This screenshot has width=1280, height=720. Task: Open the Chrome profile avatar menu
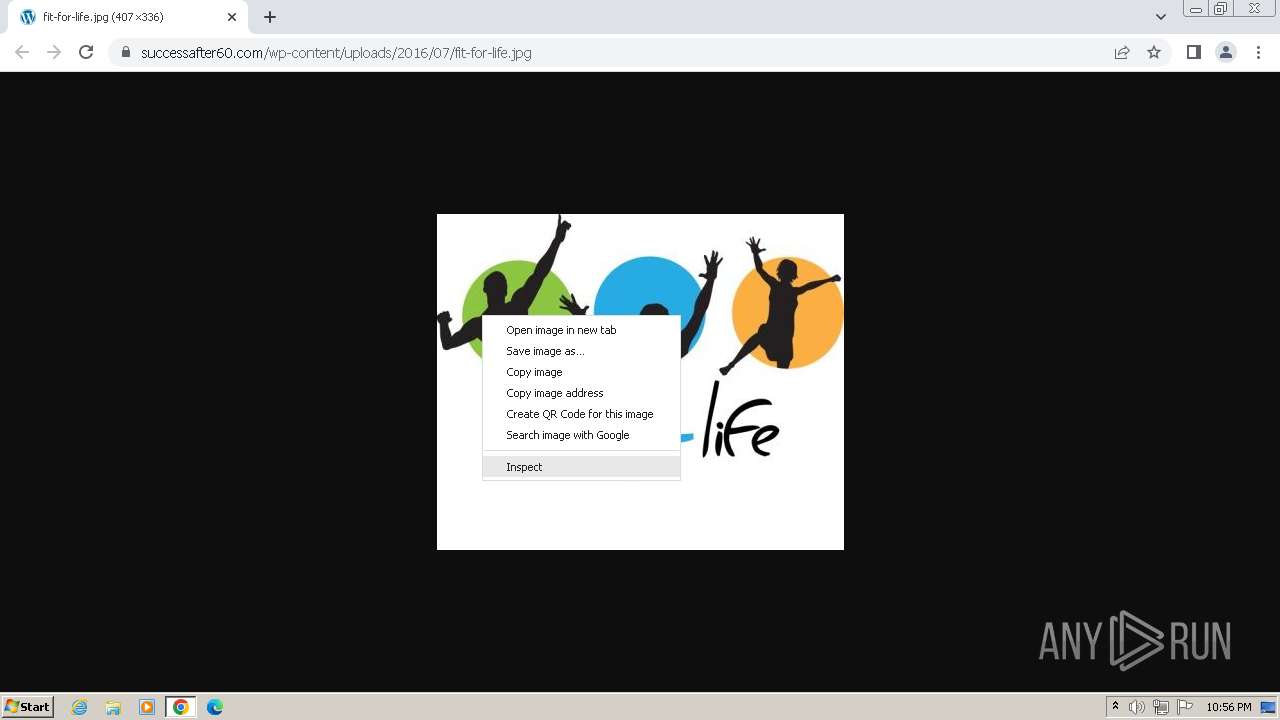coord(1226,52)
